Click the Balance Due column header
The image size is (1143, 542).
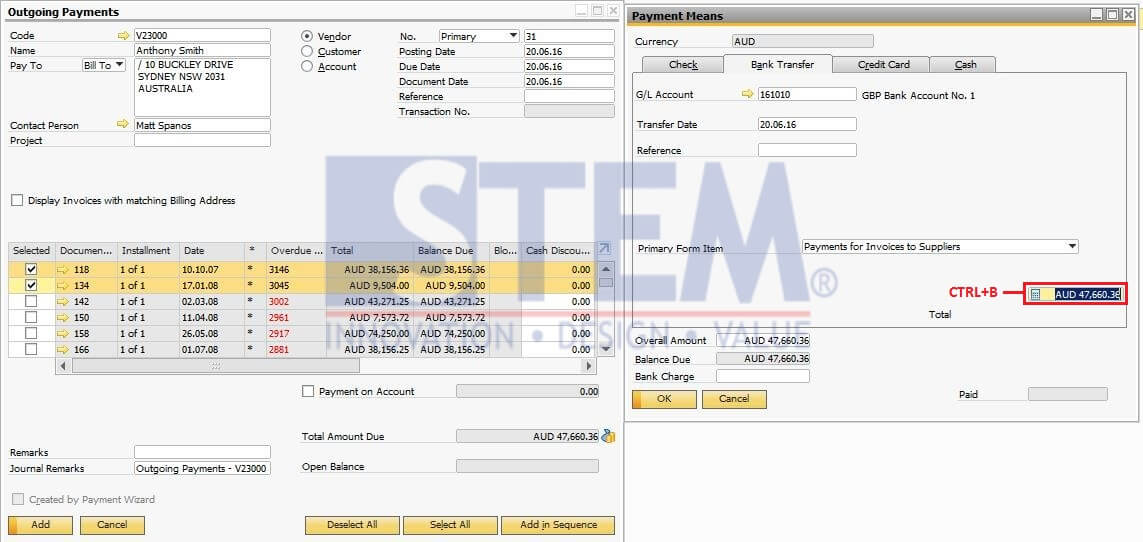tap(450, 251)
